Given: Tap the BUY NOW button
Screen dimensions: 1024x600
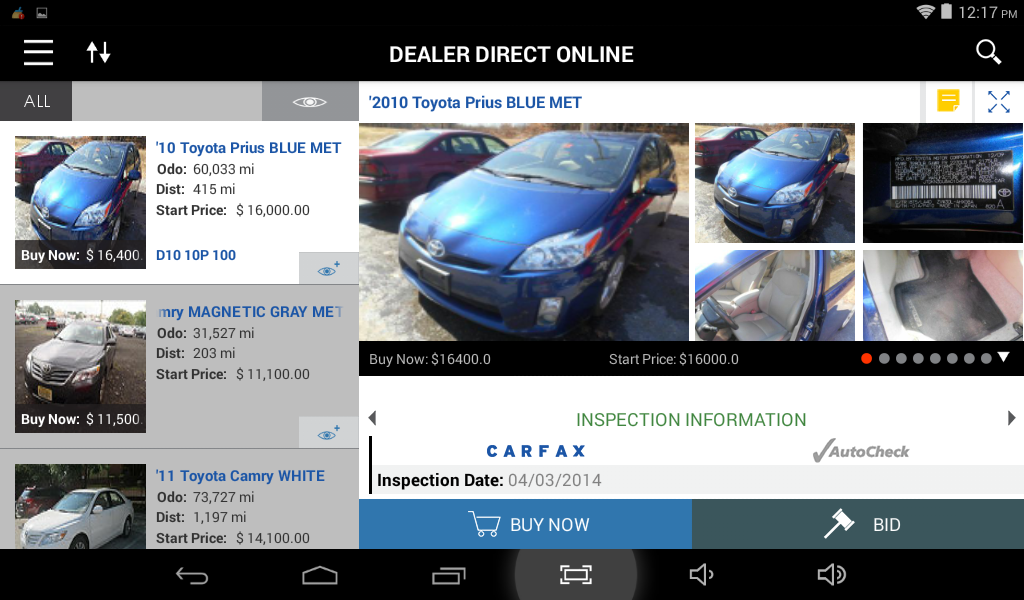Looking at the screenshot, I should [x=525, y=524].
